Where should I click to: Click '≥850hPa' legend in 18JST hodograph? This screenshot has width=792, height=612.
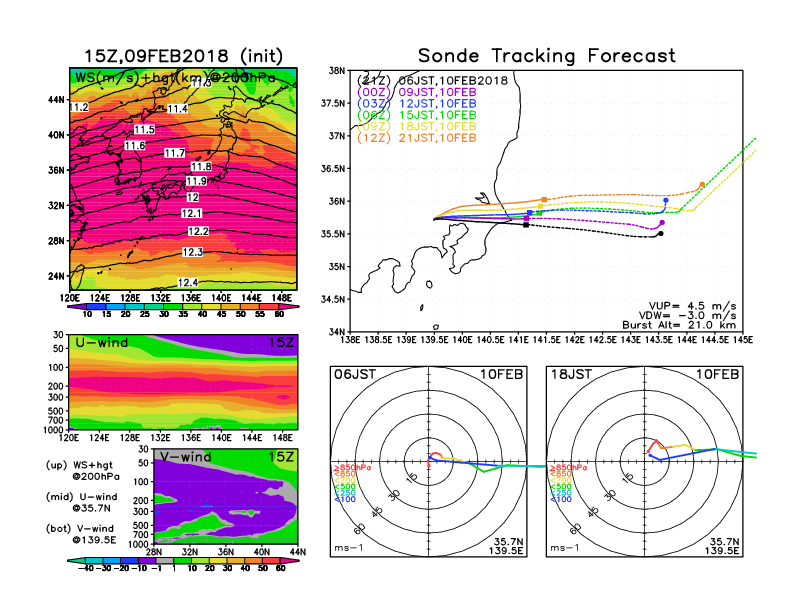(x=568, y=468)
